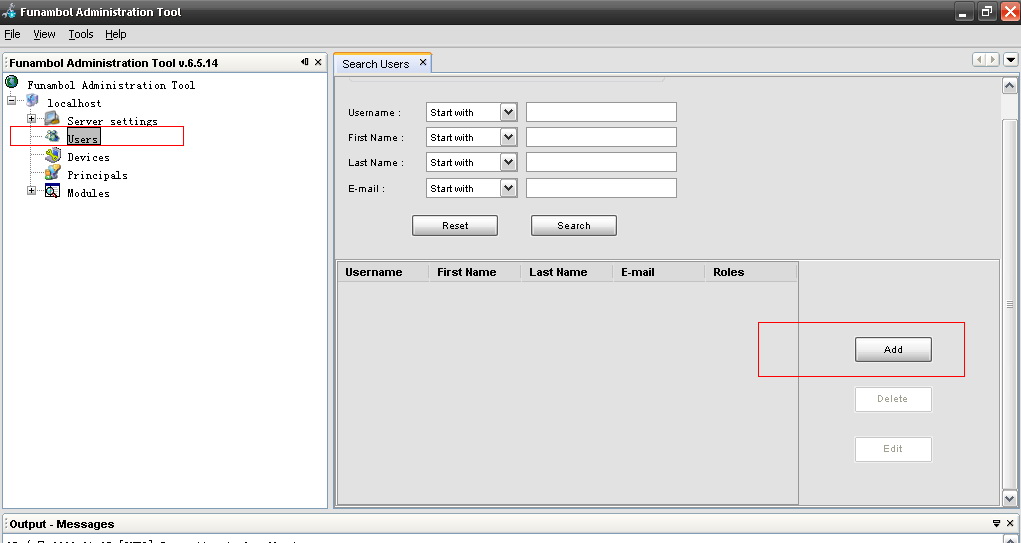
Task: Open the First Name condition dropdown
Action: coord(509,137)
